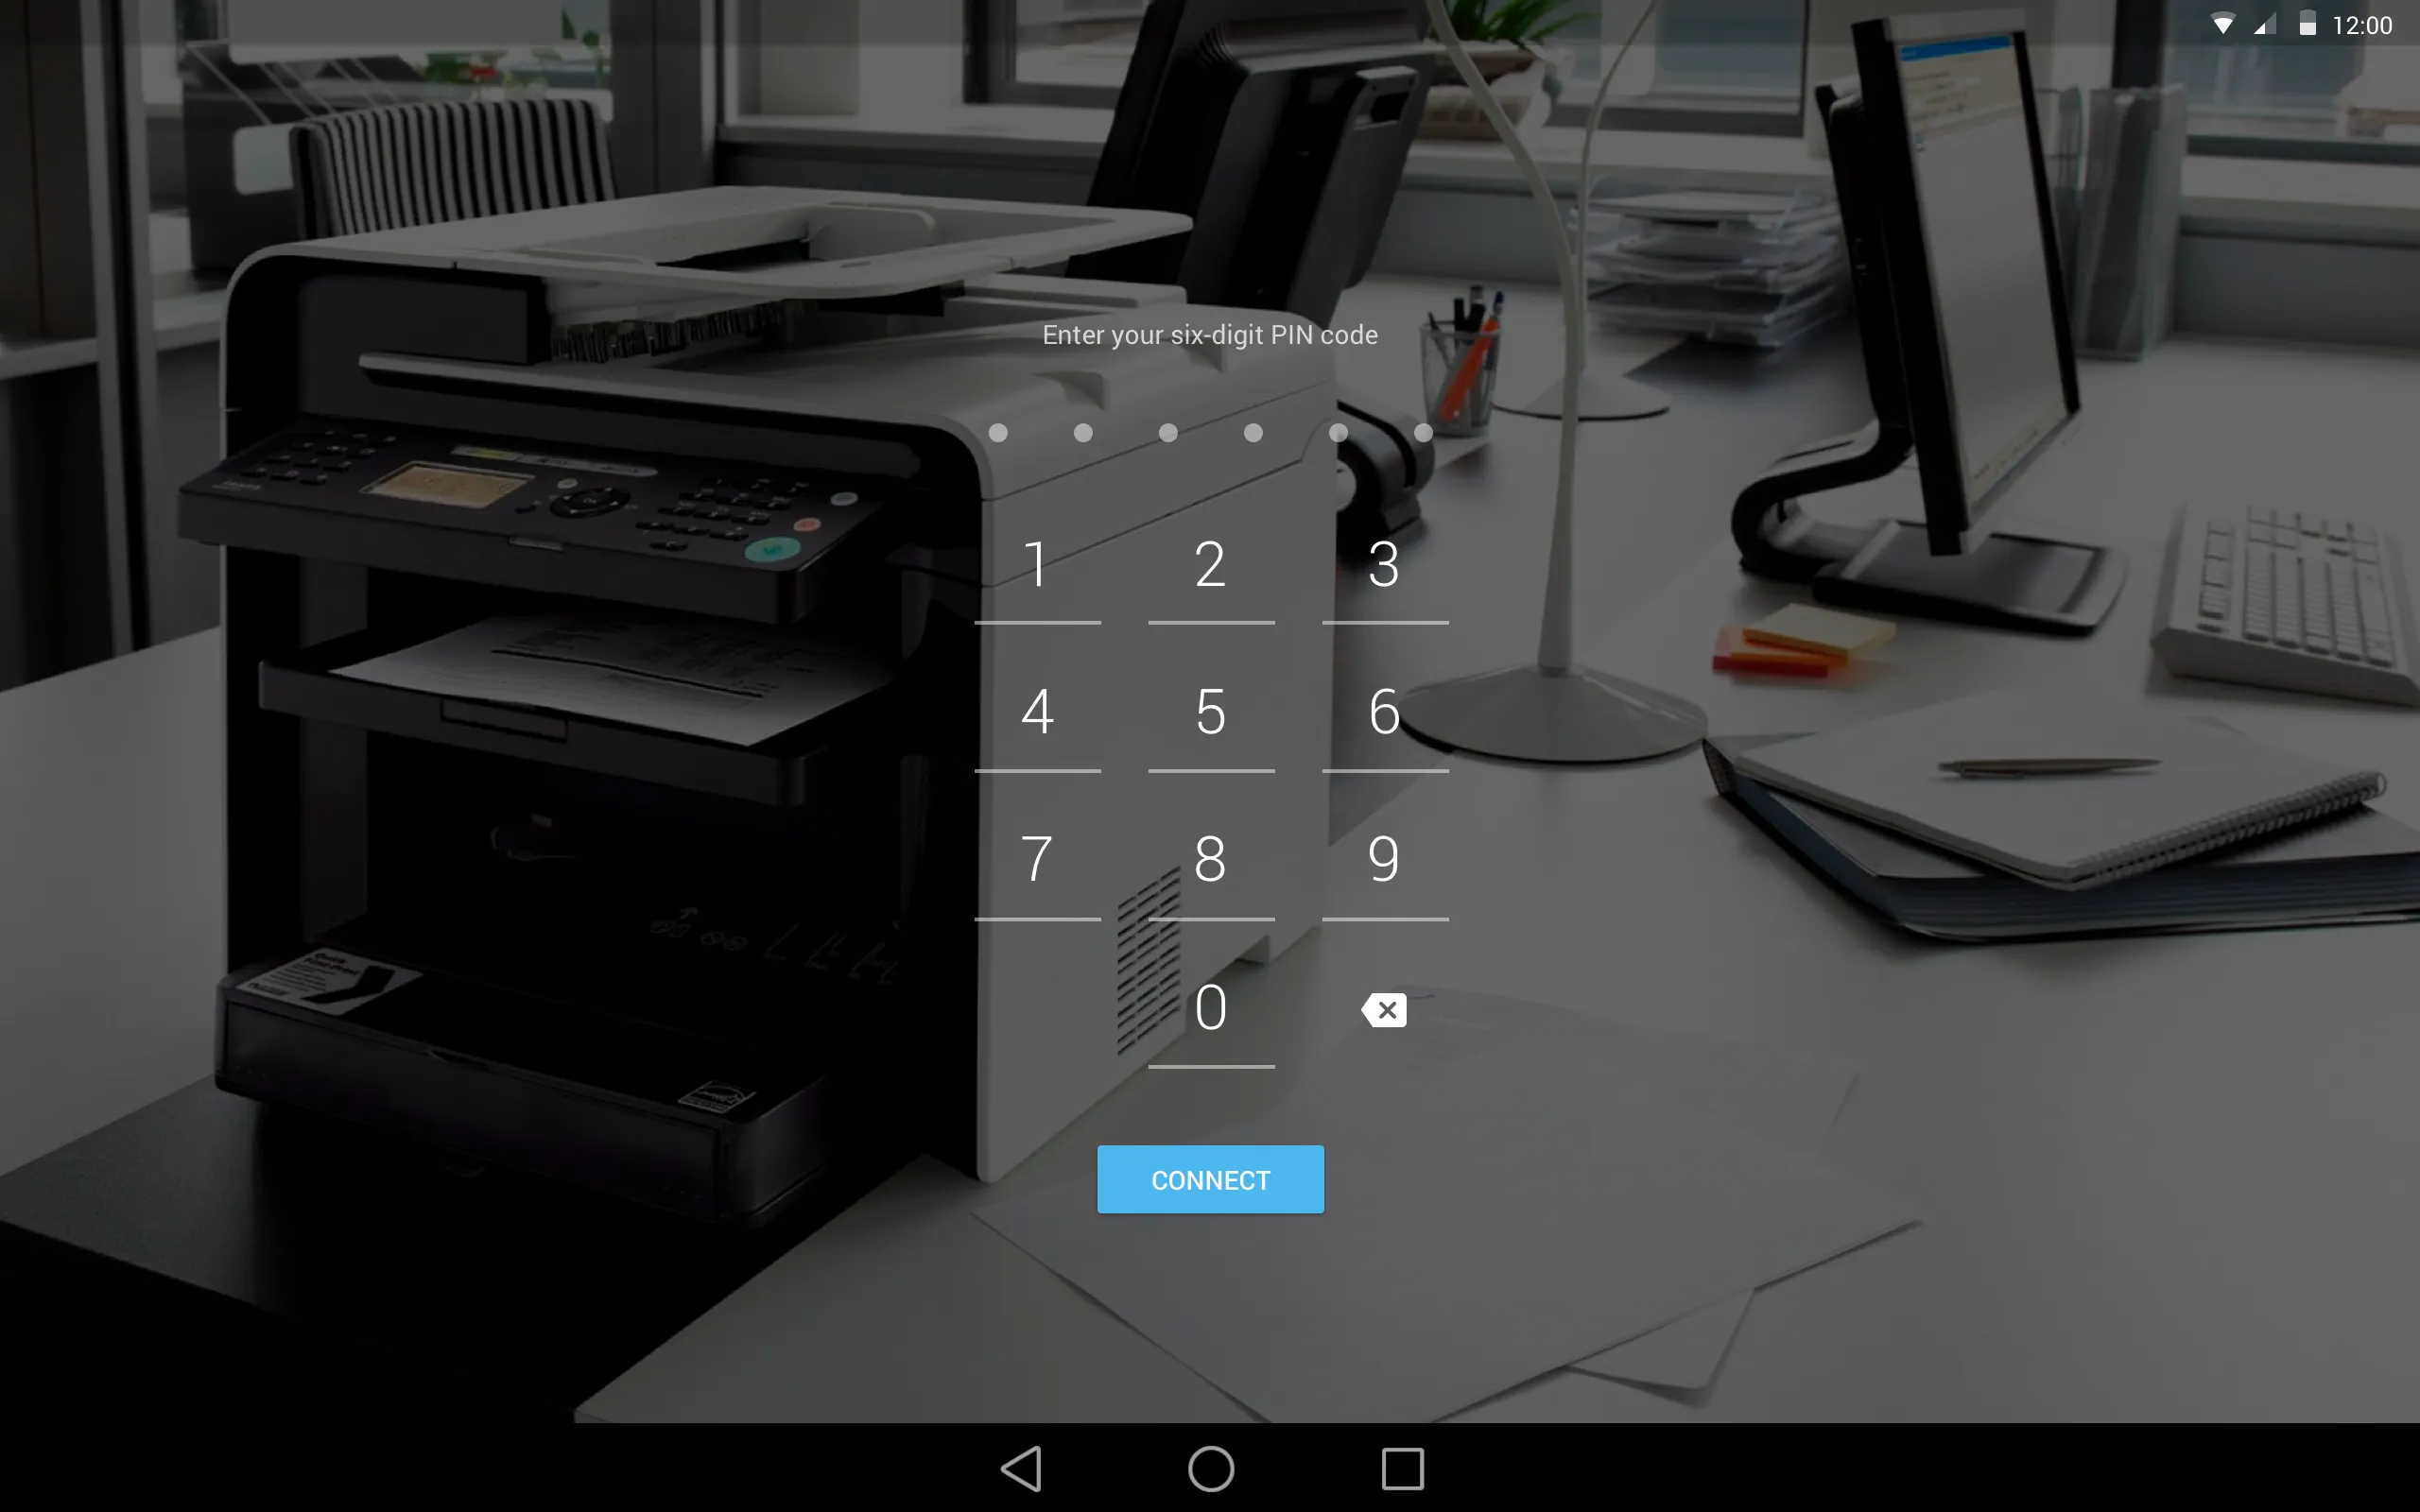Click digit 2 on keypad
Screen dimensions: 2420x1512
tap(1209, 562)
